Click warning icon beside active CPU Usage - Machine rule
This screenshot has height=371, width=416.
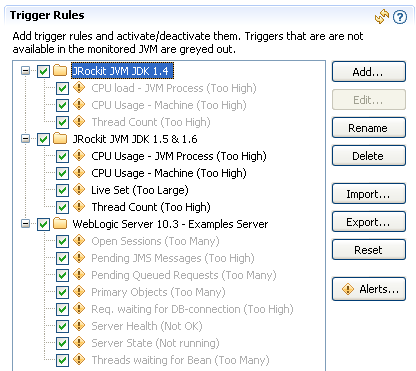tap(79, 173)
